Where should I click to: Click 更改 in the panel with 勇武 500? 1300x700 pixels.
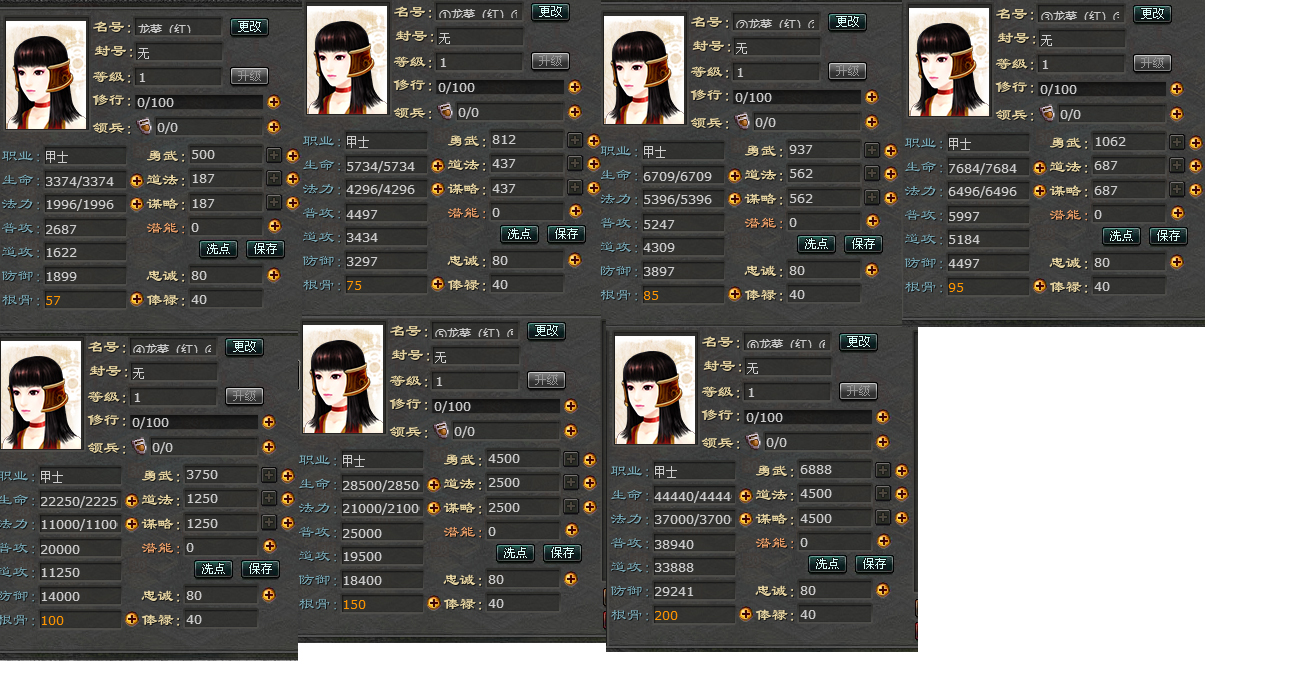coord(249,27)
